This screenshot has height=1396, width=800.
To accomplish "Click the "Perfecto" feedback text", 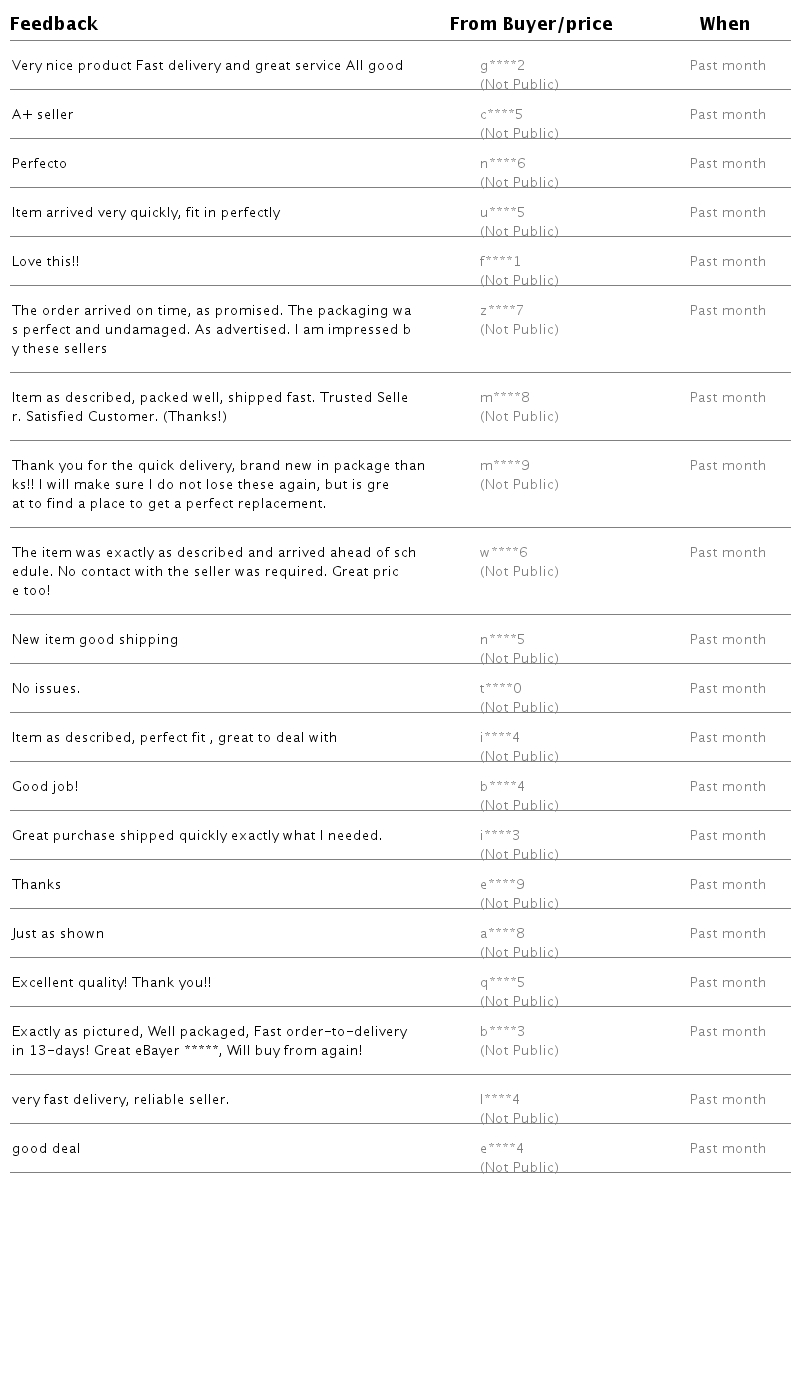I will click(x=40, y=164).
